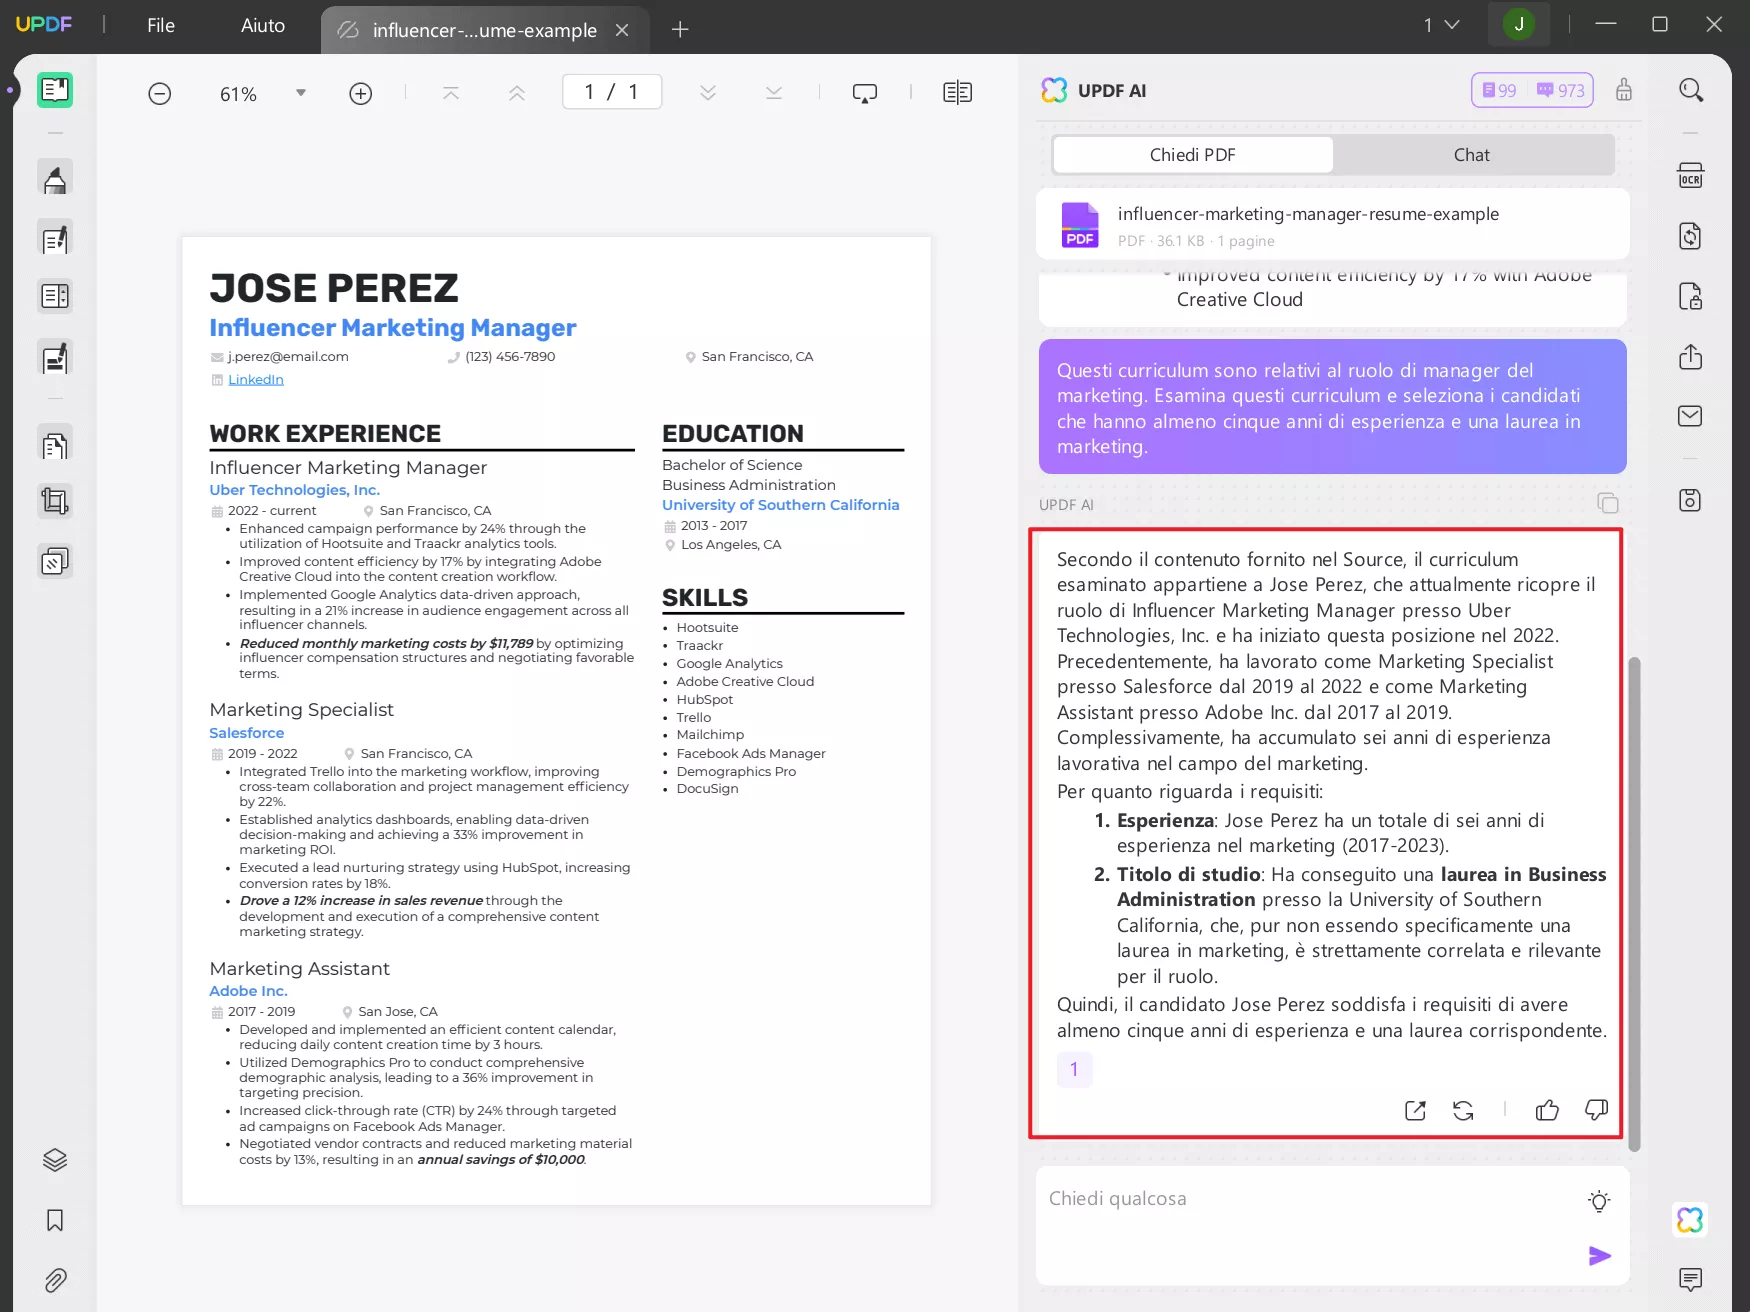Like the AI response with thumbs up

(1547, 1110)
